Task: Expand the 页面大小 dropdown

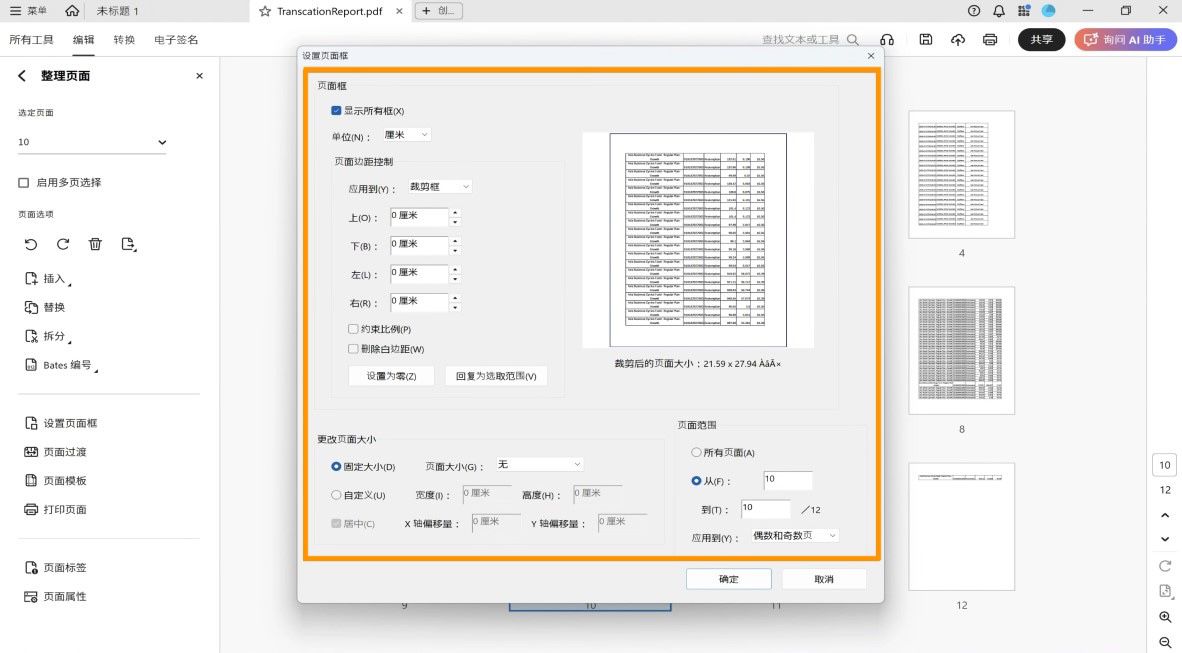Action: click(540, 463)
